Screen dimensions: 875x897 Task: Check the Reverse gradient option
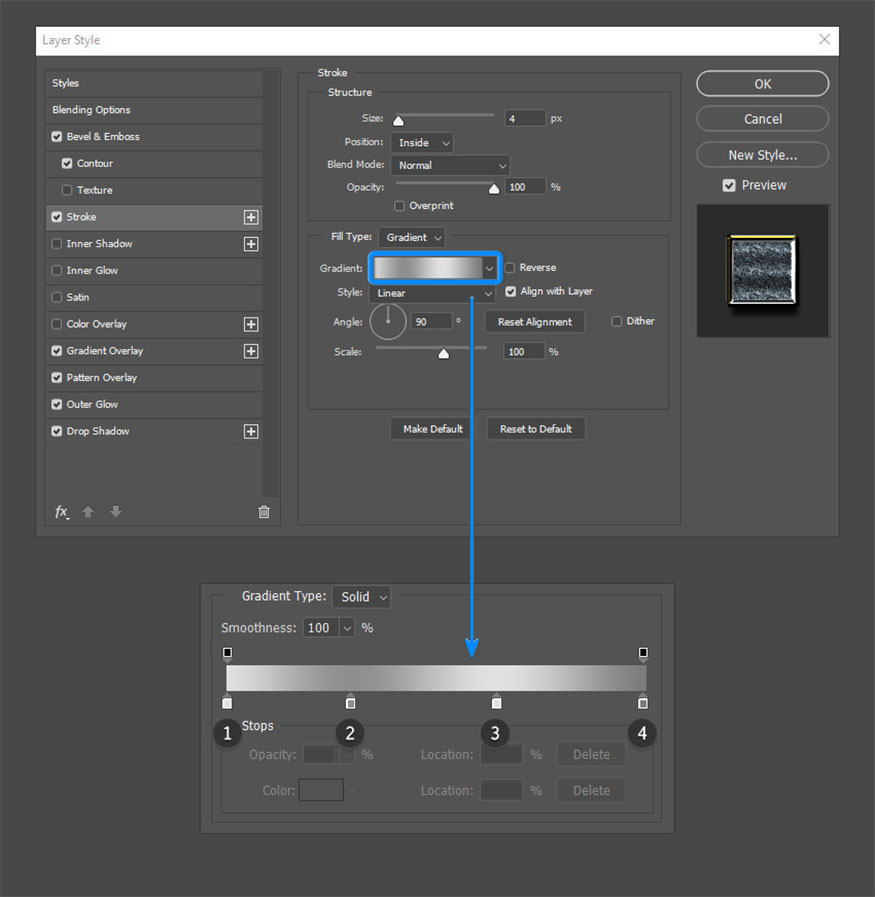[x=510, y=268]
